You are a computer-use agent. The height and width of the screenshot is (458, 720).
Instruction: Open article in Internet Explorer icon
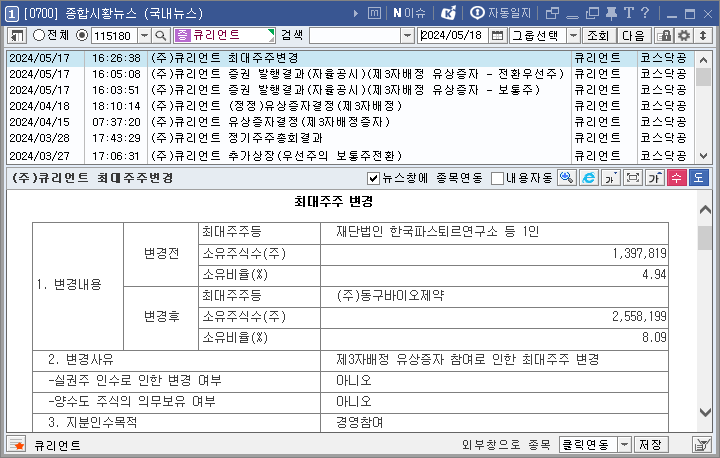[x=589, y=178]
